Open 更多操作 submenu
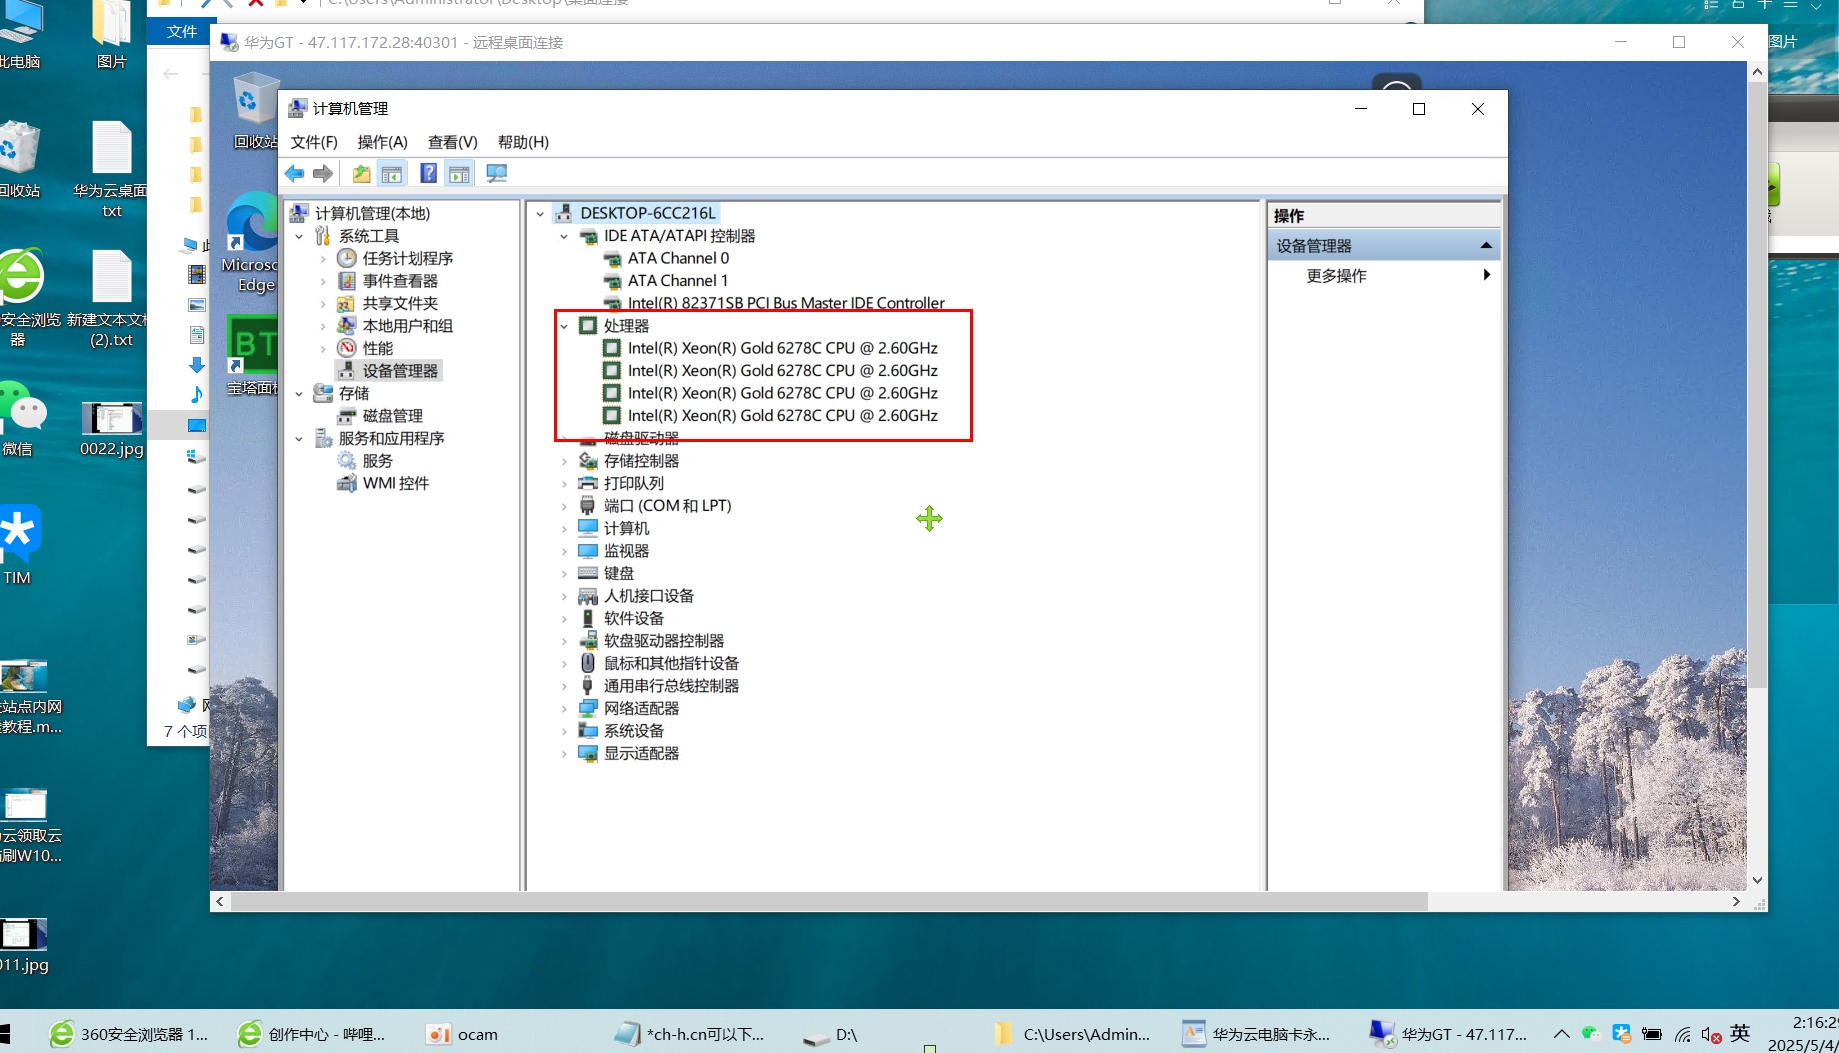The height and width of the screenshot is (1053, 1839). tap(1336, 276)
